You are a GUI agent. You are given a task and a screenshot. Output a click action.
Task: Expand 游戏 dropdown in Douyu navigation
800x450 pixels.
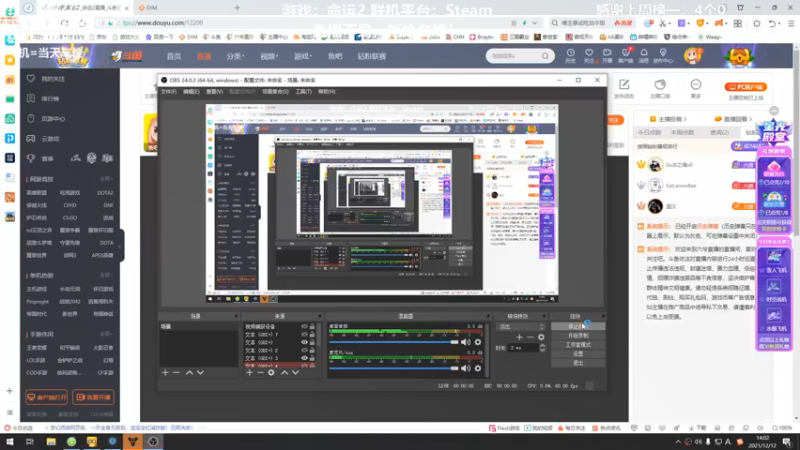click(303, 56)
